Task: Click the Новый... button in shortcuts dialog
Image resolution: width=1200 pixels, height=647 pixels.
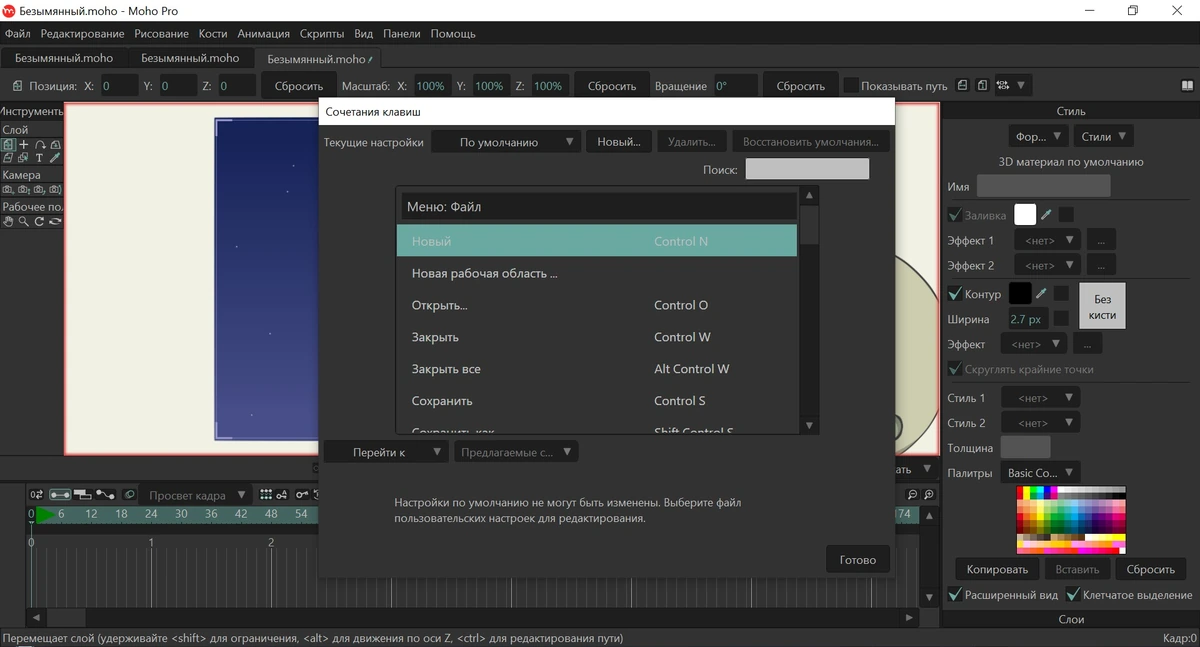Action: pos(619,142)
